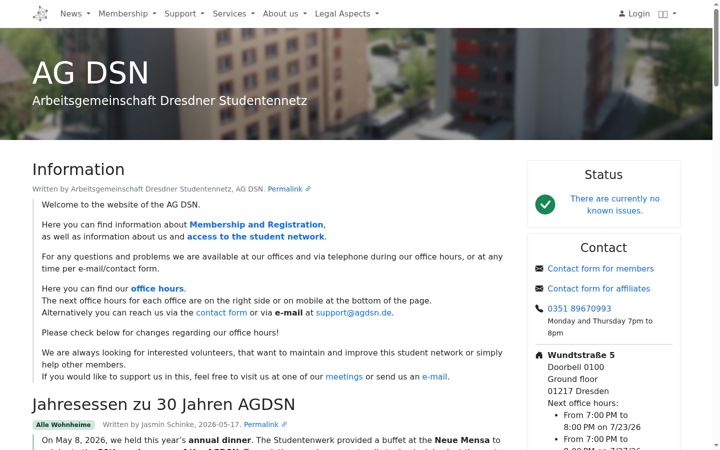Click the Wundtstraße 5 address title

point(581,355)
